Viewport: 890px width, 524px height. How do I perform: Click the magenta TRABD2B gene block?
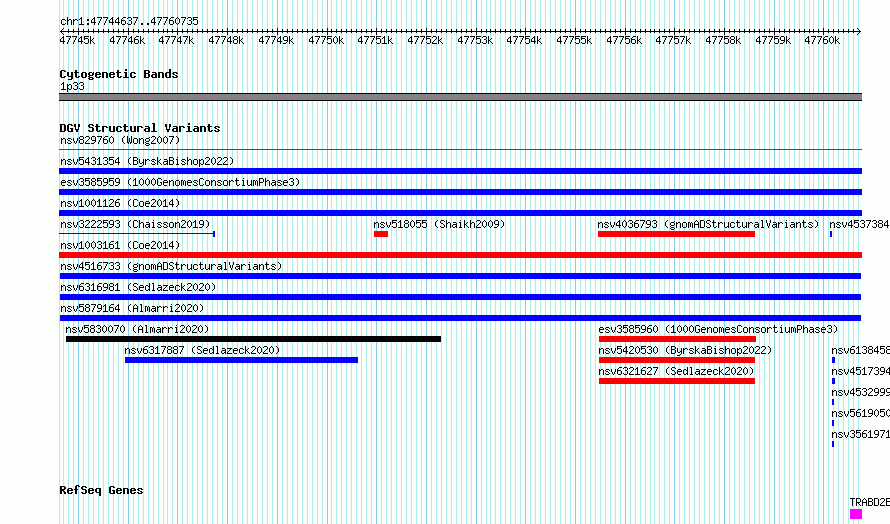[x=856, y=514]
